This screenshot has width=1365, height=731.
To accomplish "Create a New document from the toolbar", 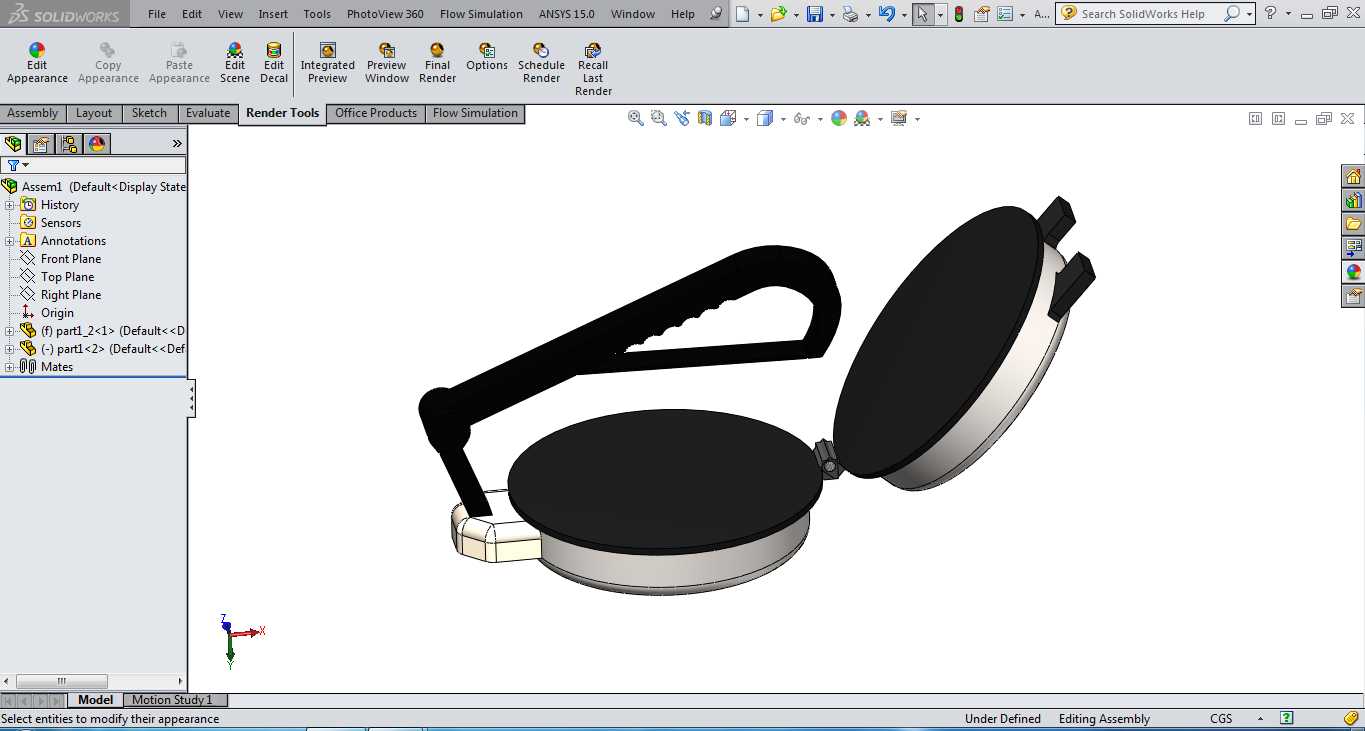I will click(743, 14).
